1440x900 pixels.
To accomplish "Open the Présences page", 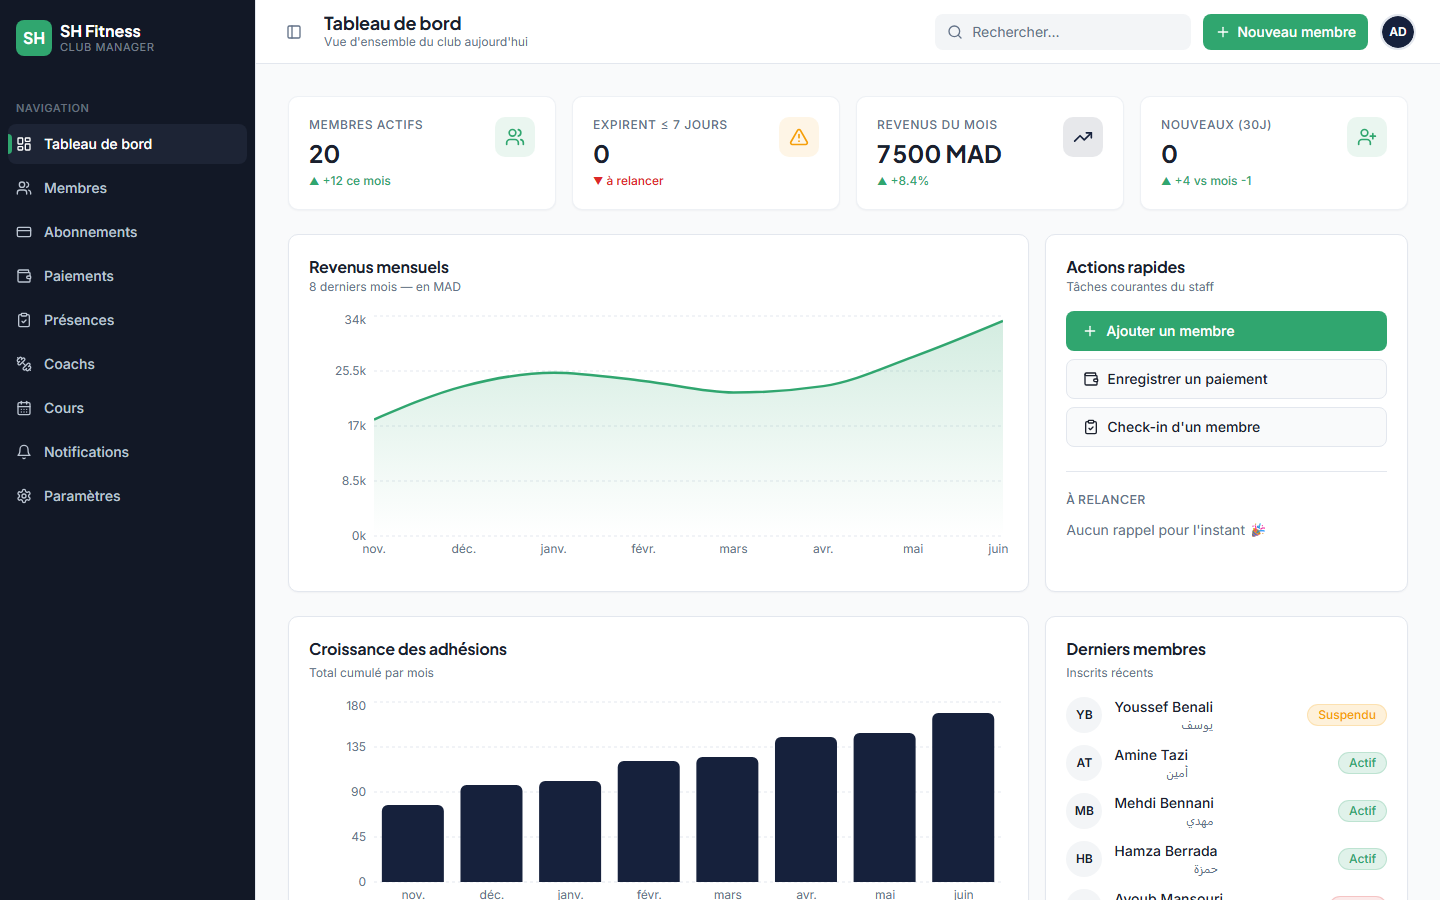I will 127,320.
